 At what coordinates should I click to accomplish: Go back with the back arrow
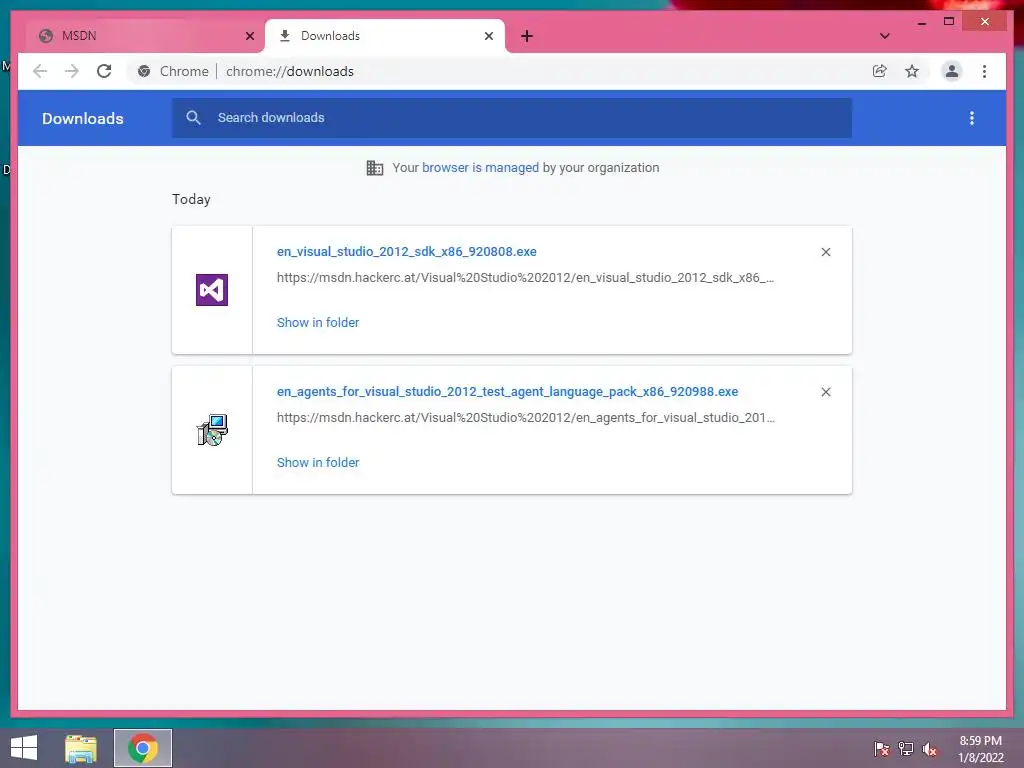pyautogui.click(x=40, y=71)
